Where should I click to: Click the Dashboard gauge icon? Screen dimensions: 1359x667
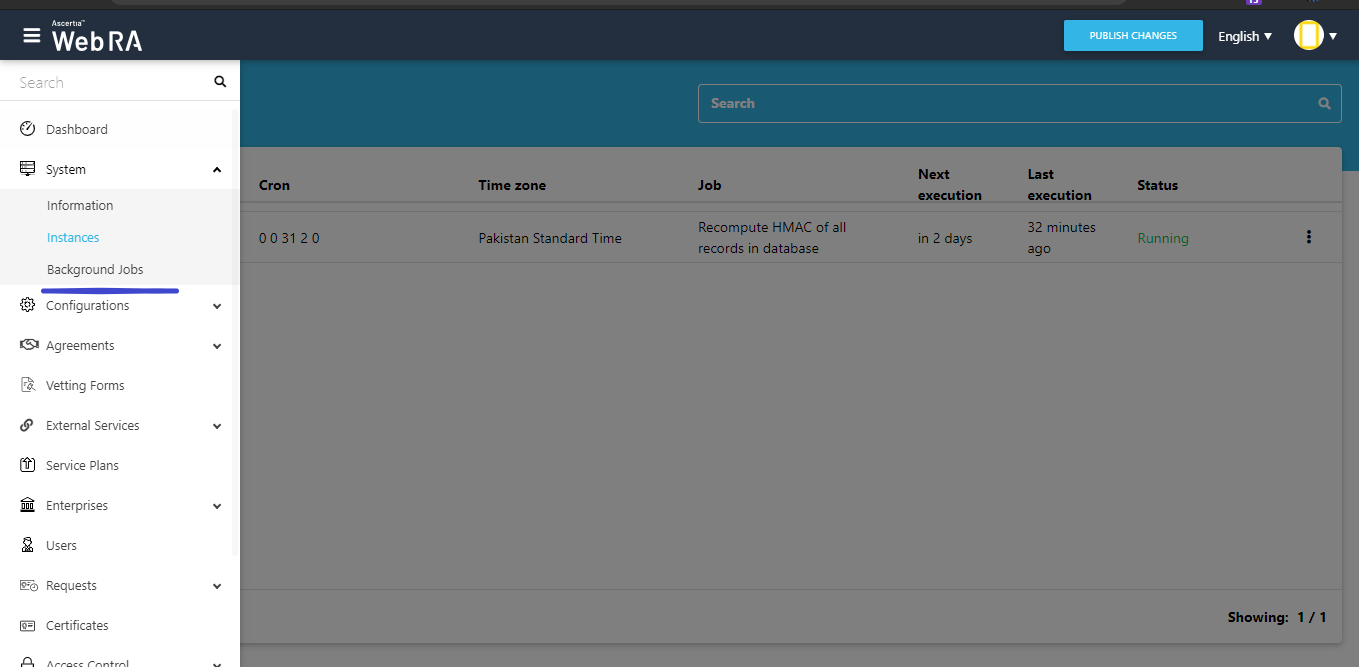point(28,129)
